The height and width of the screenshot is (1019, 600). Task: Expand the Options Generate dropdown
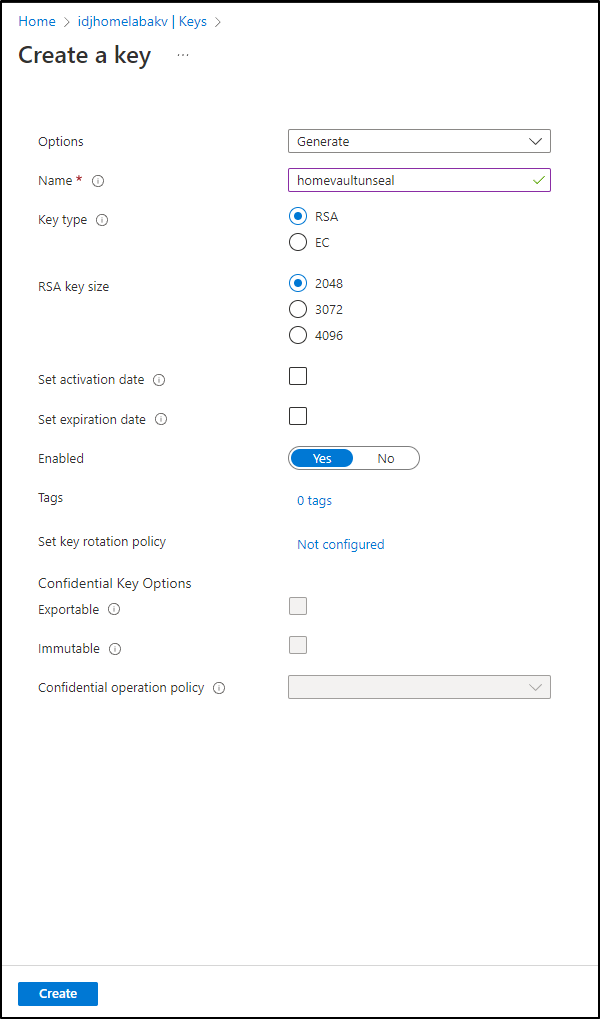click(419, 141)
